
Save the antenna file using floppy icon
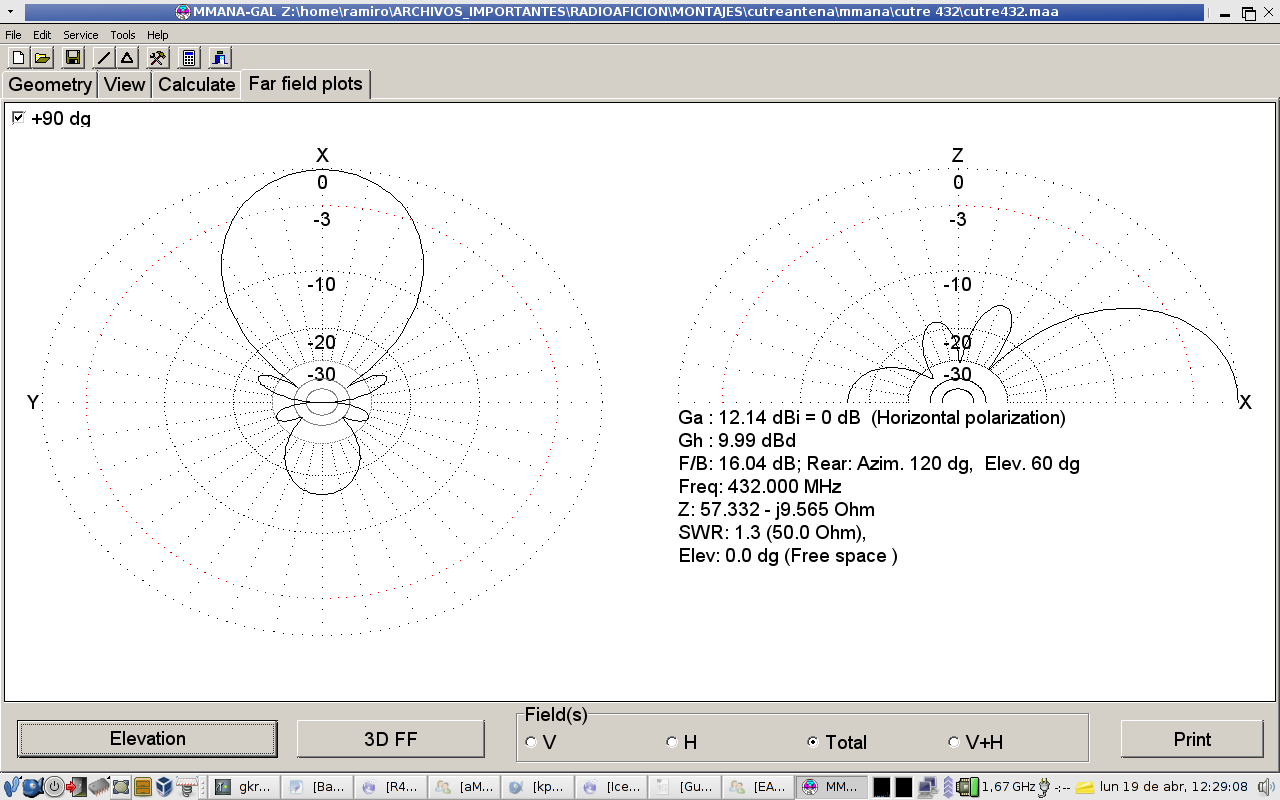pyautogui.click(x=73, y=58)
